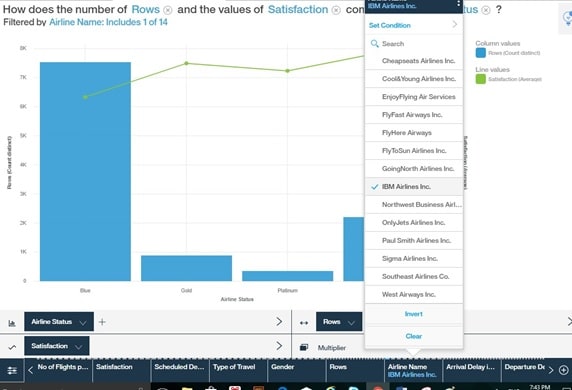Viewport: 572px width, 390px height.
Task: Select Rows tray column
Action: 355,371
